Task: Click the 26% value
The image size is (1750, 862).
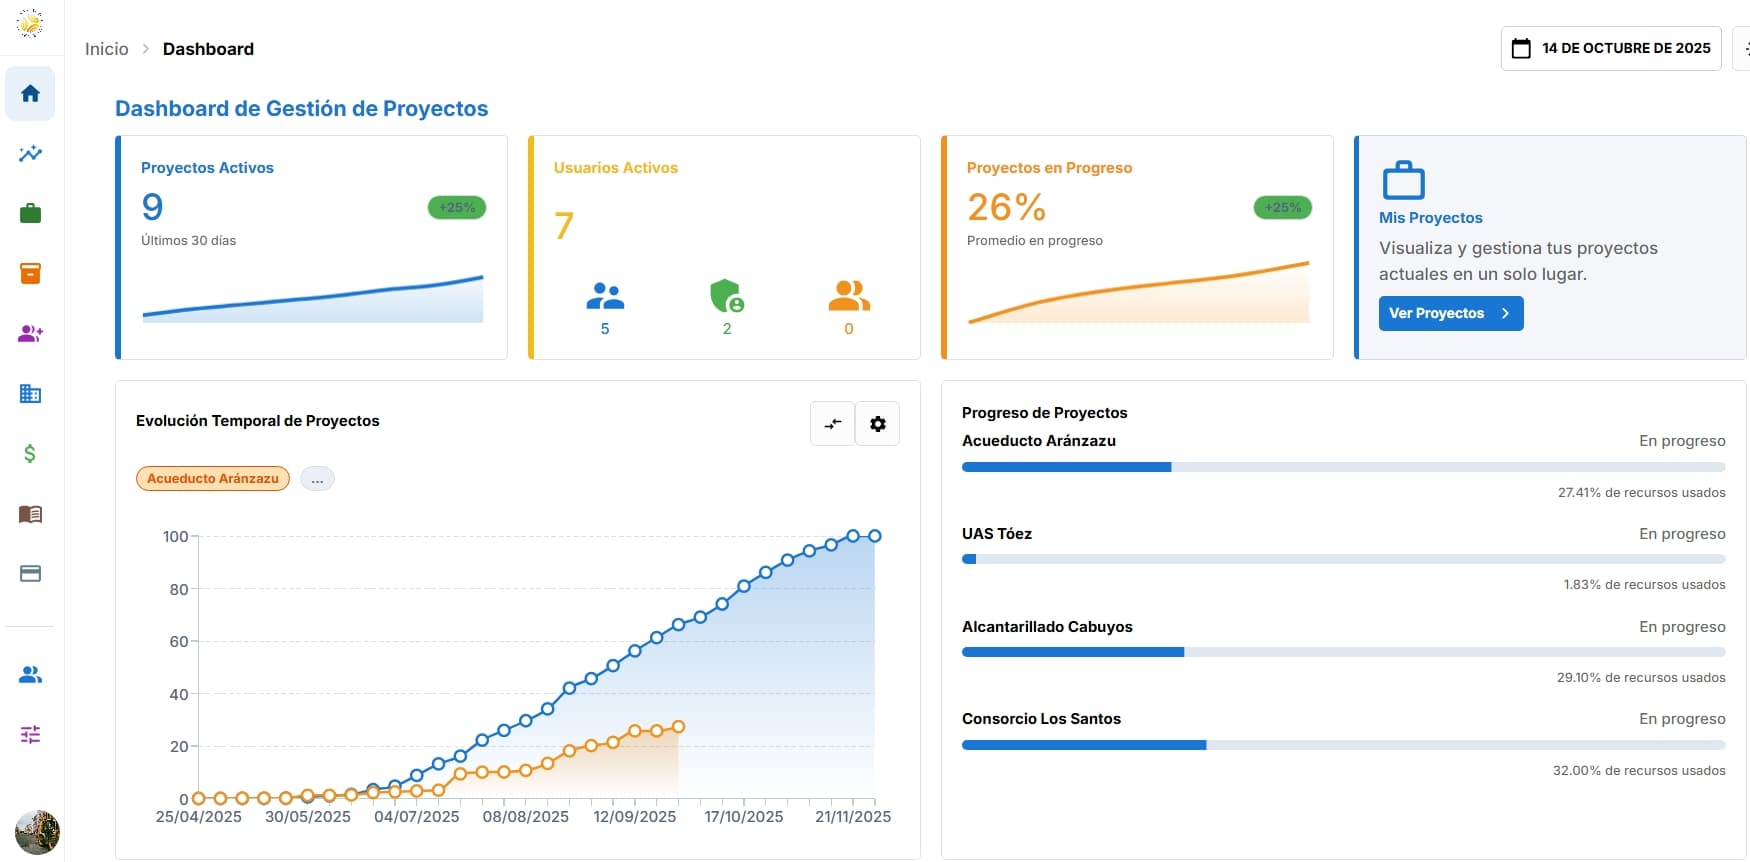Action: 1007,207
